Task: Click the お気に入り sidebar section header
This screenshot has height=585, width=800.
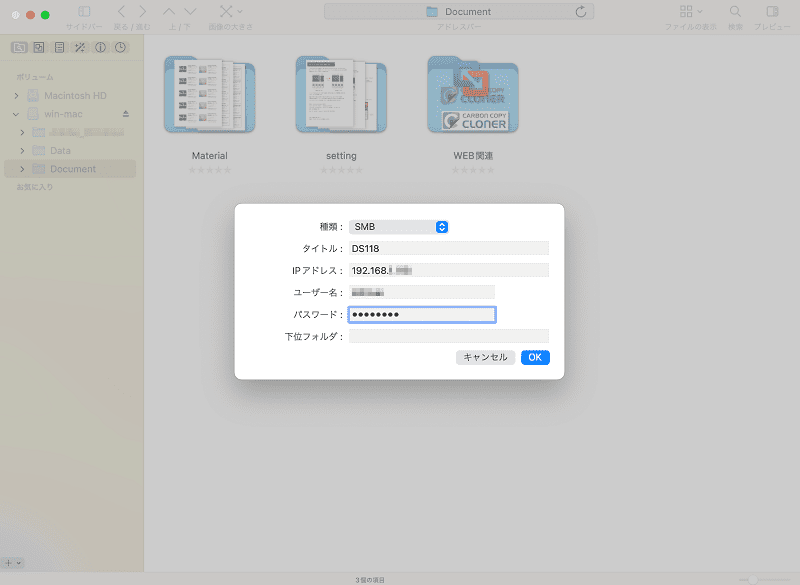Action: [x=35, y=187]
